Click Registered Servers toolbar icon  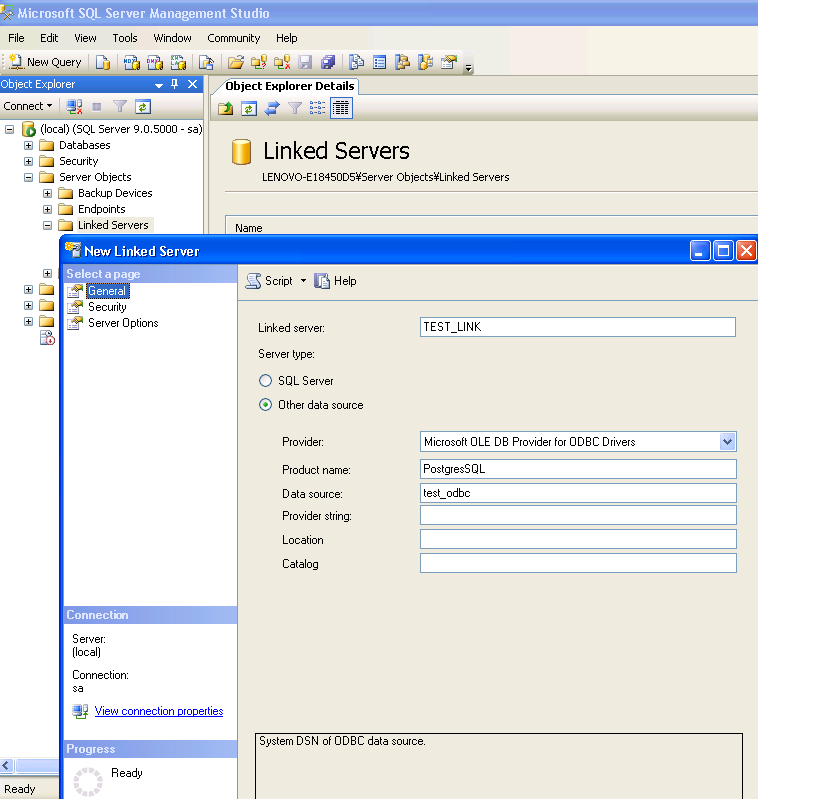tap(357, 63)
